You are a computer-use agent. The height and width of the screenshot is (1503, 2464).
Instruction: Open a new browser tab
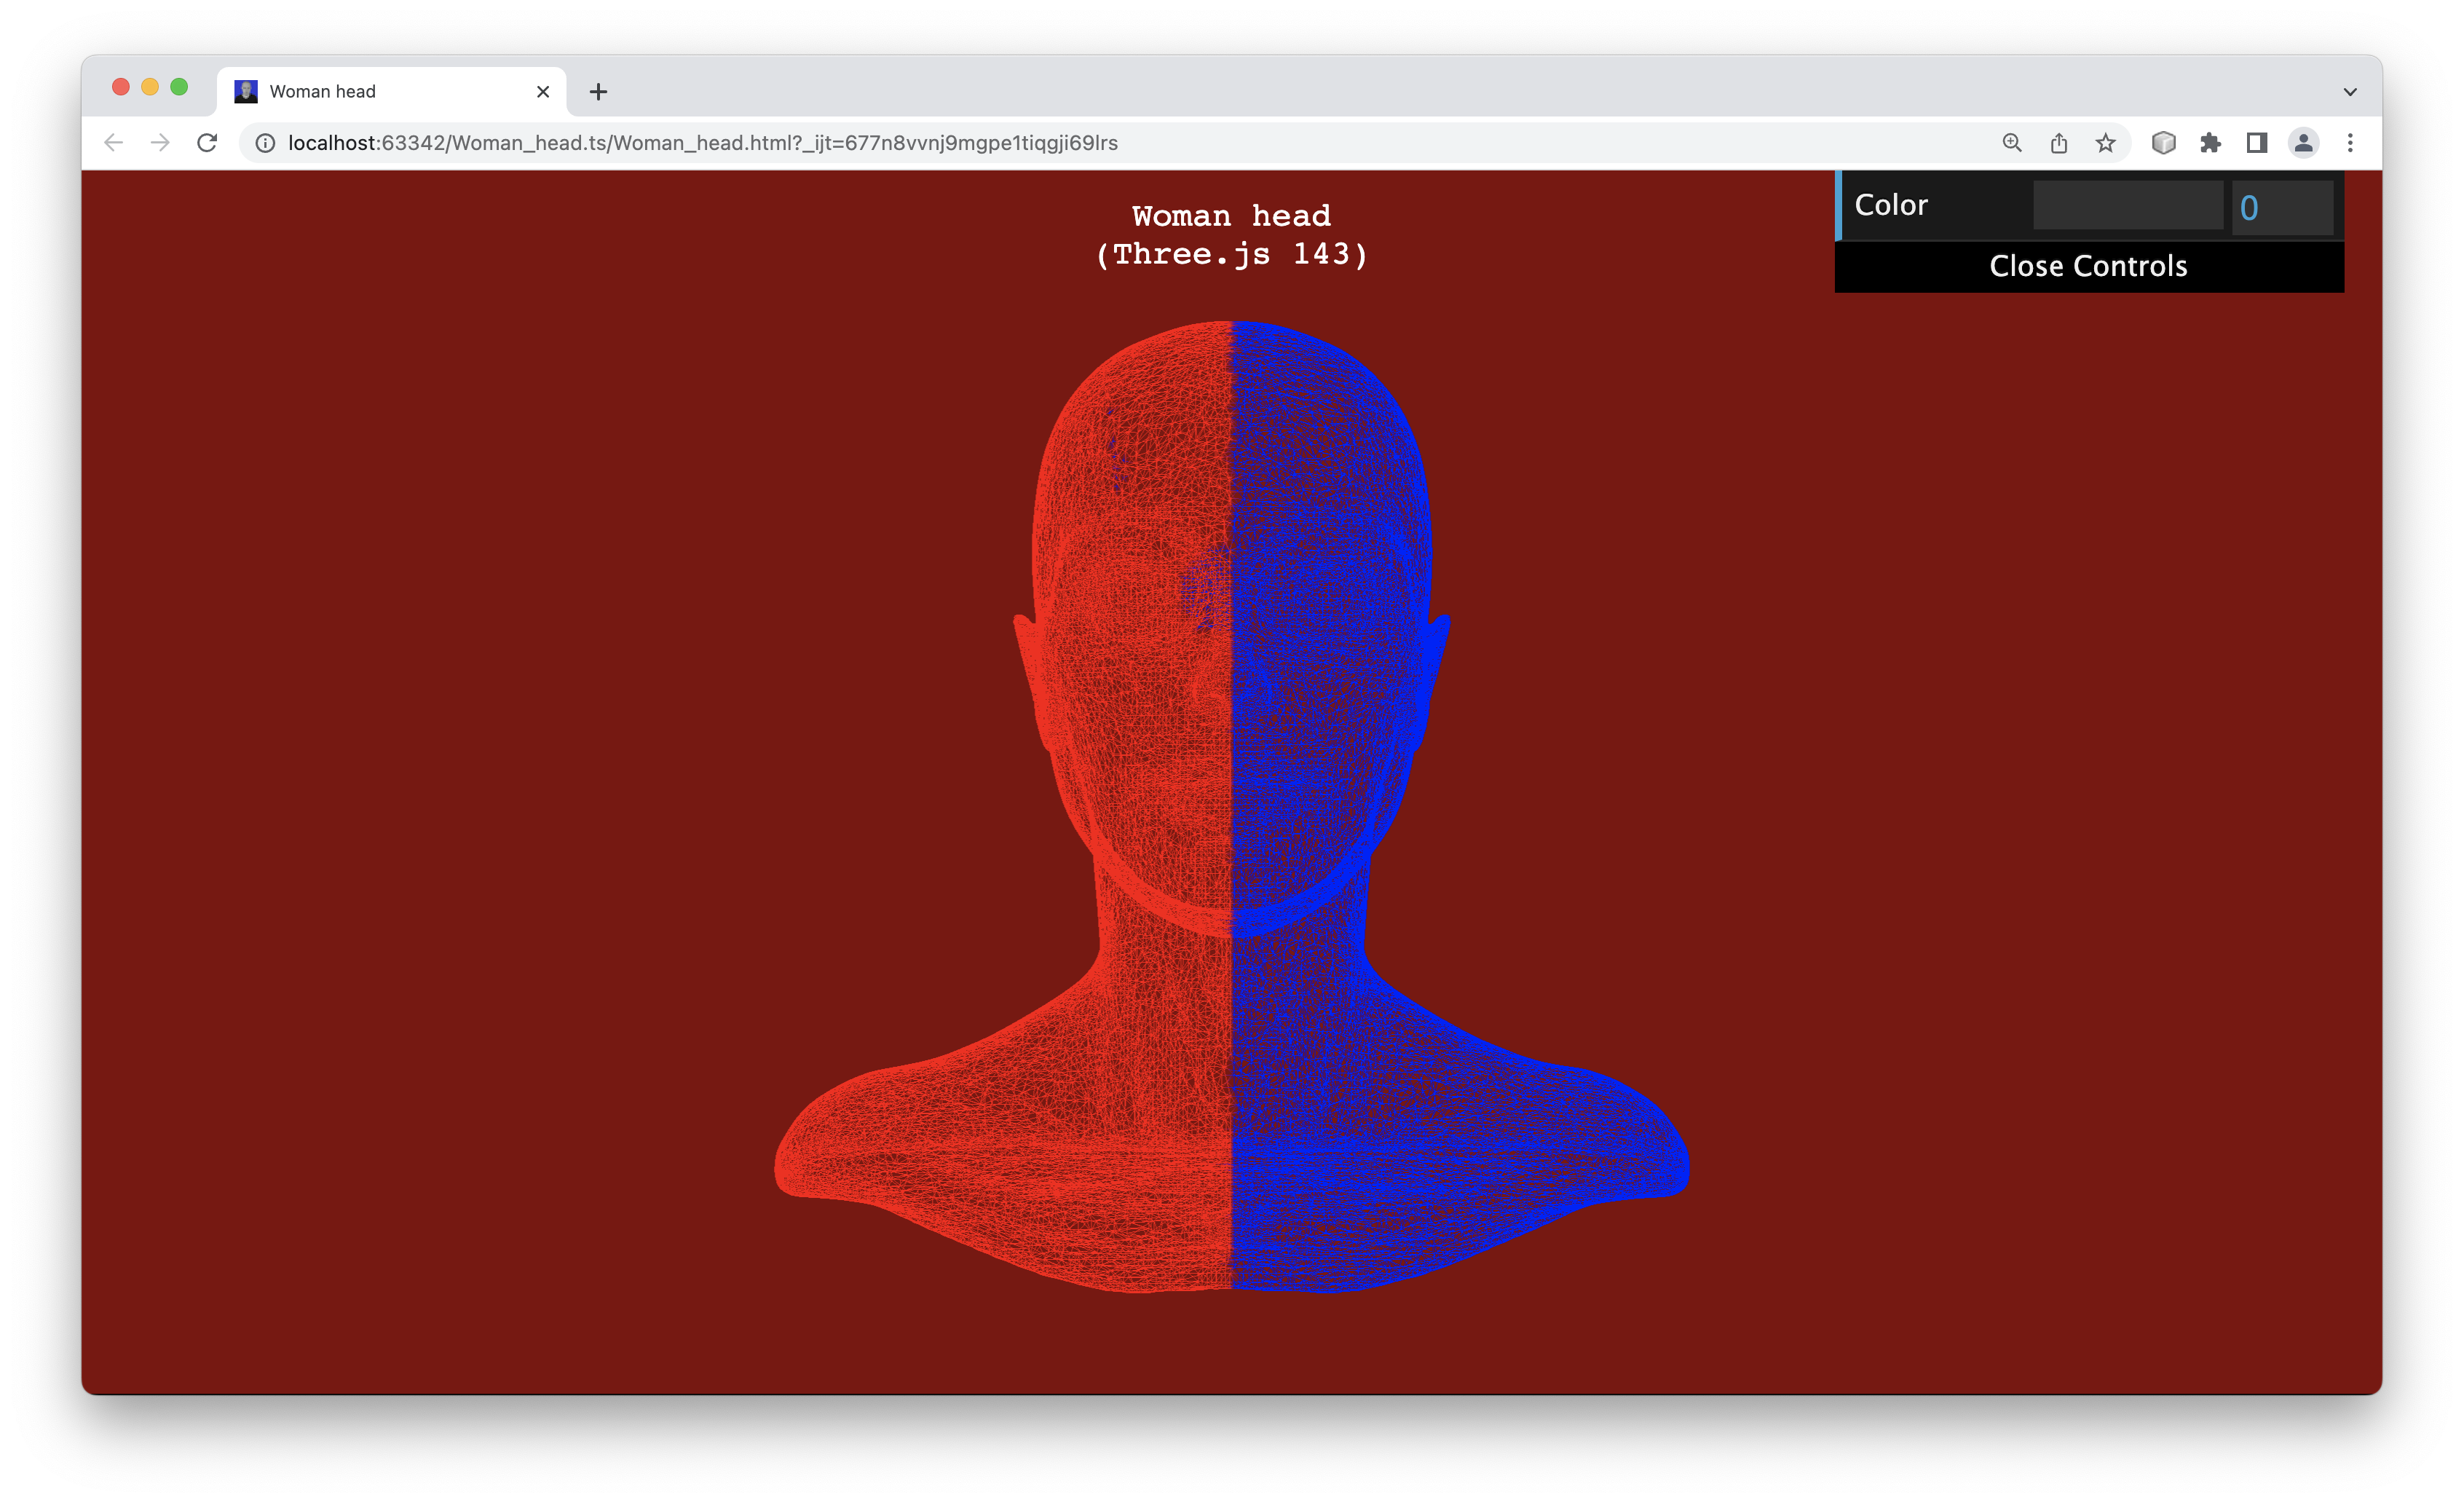pyautogui.click(x=598, y=92)
